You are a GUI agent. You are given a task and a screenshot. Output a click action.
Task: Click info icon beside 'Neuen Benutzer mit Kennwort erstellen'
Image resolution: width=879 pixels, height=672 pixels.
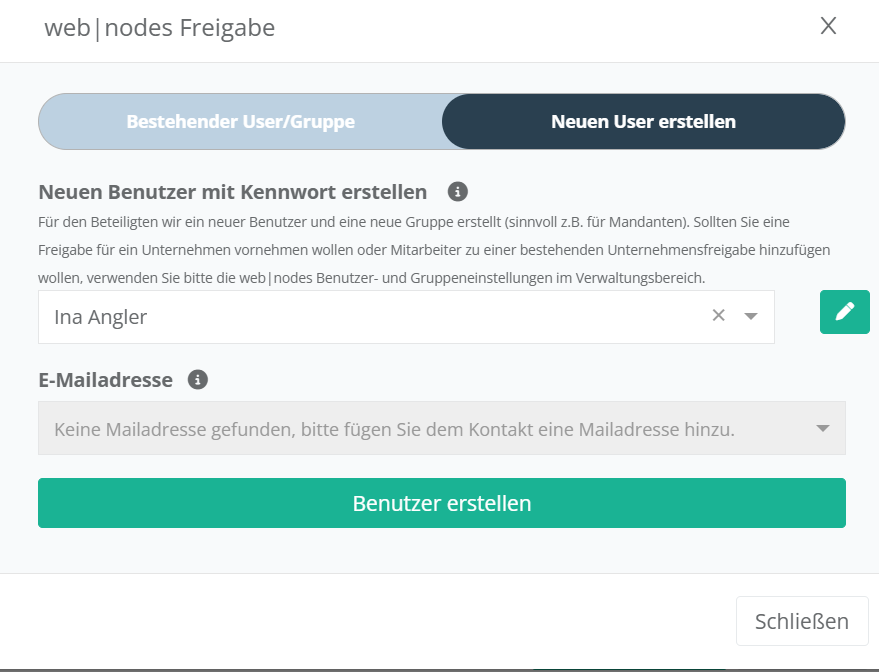458,191
